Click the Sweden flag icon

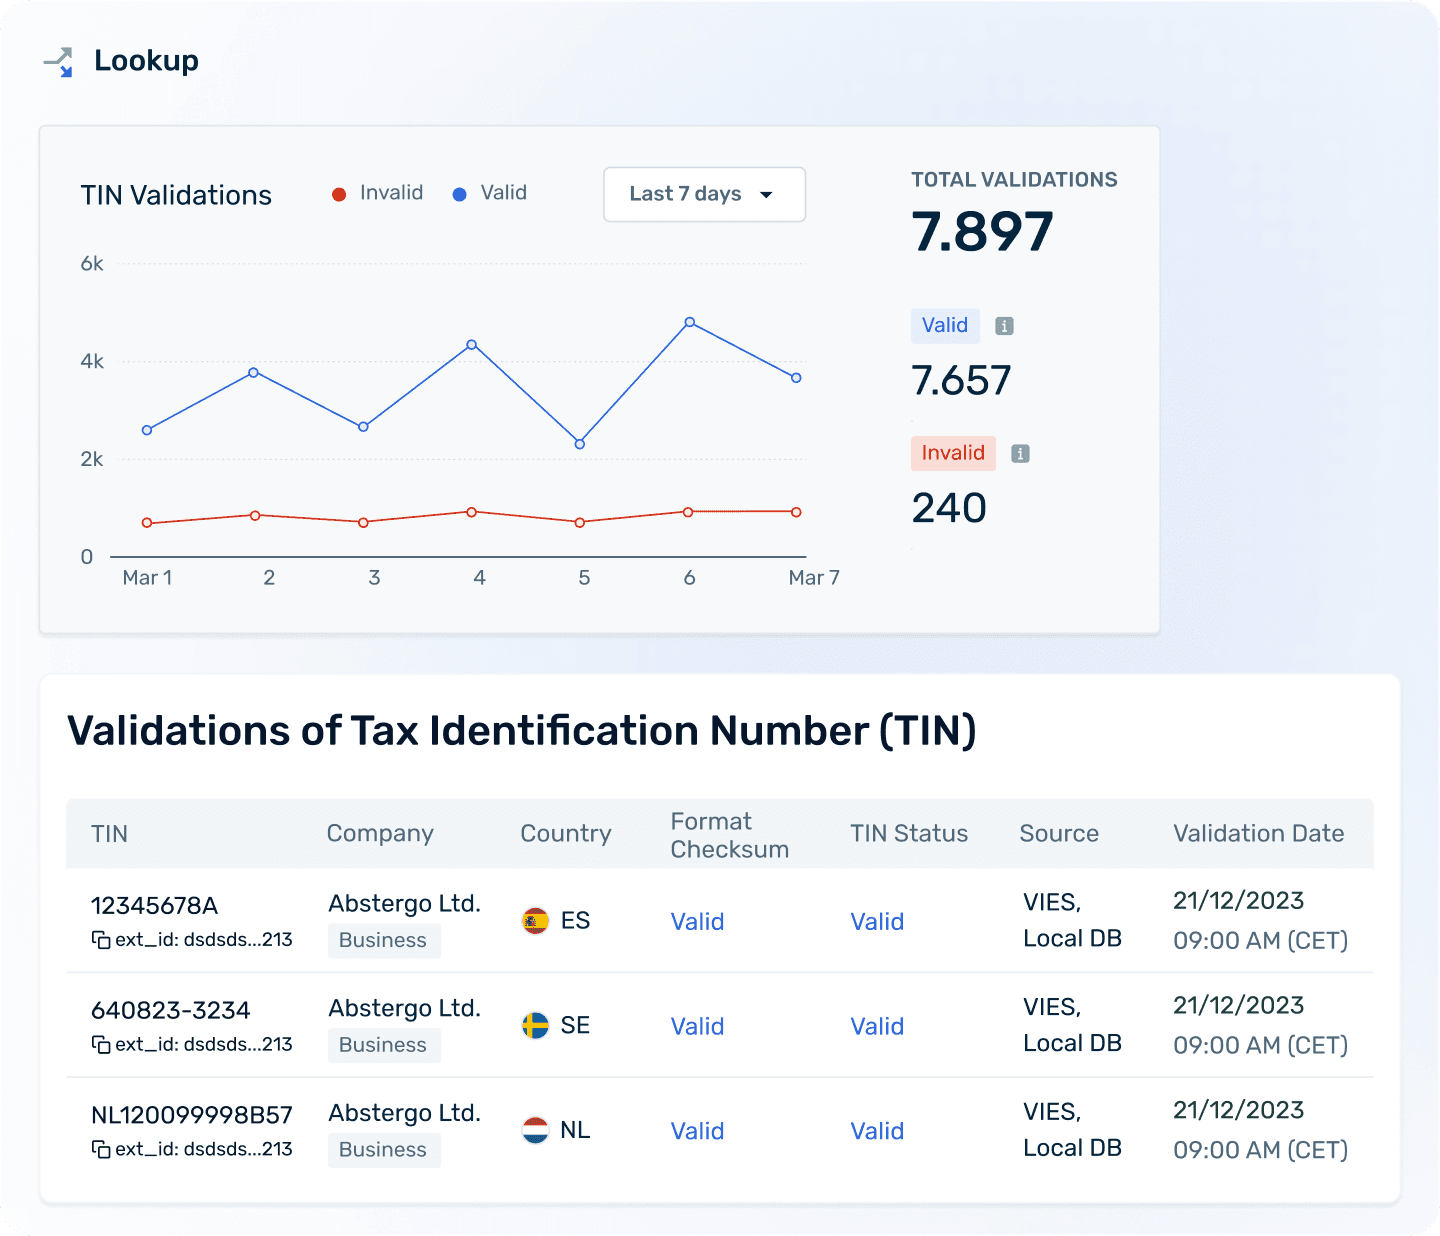(536, 1026)
